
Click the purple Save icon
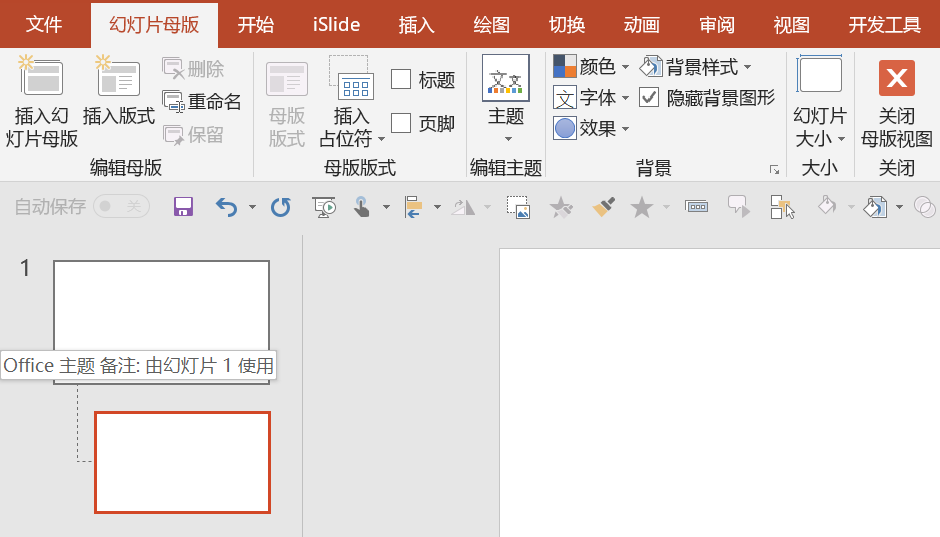pos(183,207)
